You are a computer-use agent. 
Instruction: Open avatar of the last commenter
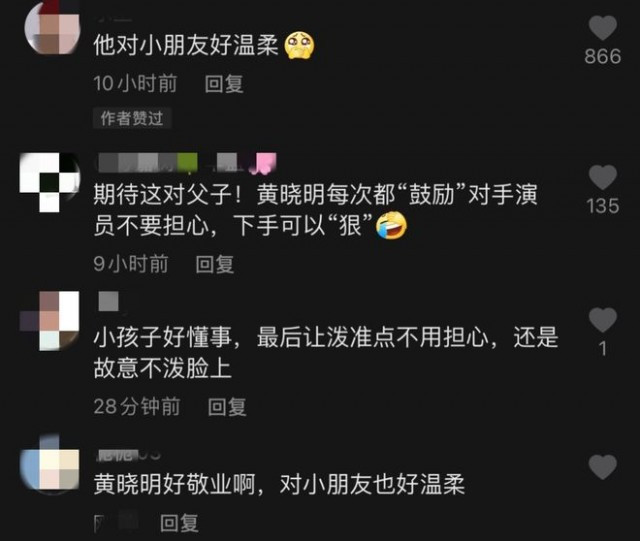[x=49, y=465]
